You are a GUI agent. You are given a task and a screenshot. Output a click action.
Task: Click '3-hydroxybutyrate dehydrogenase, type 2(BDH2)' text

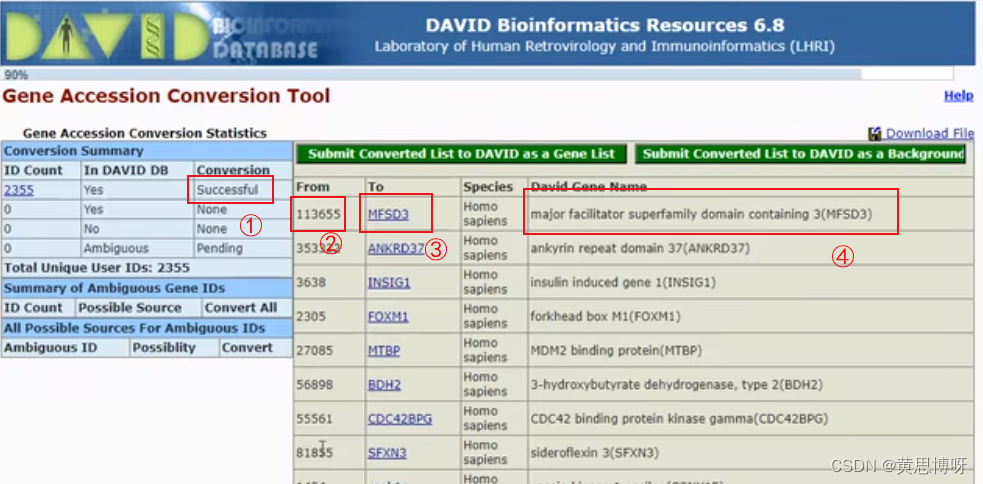coord(676,384)
